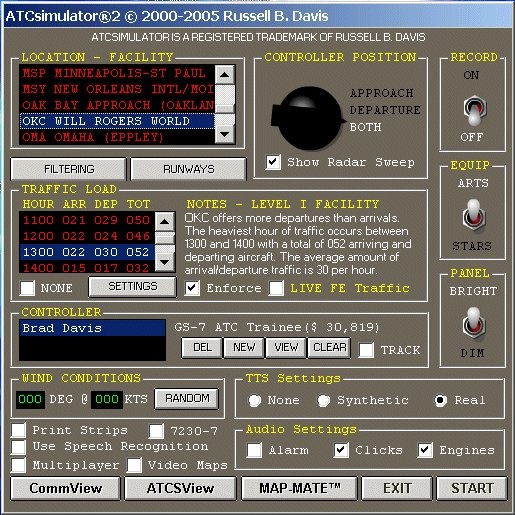Select TTS Synthetic radio button
The width and height of the screenshot is (515, 515).
click(323, 400)
